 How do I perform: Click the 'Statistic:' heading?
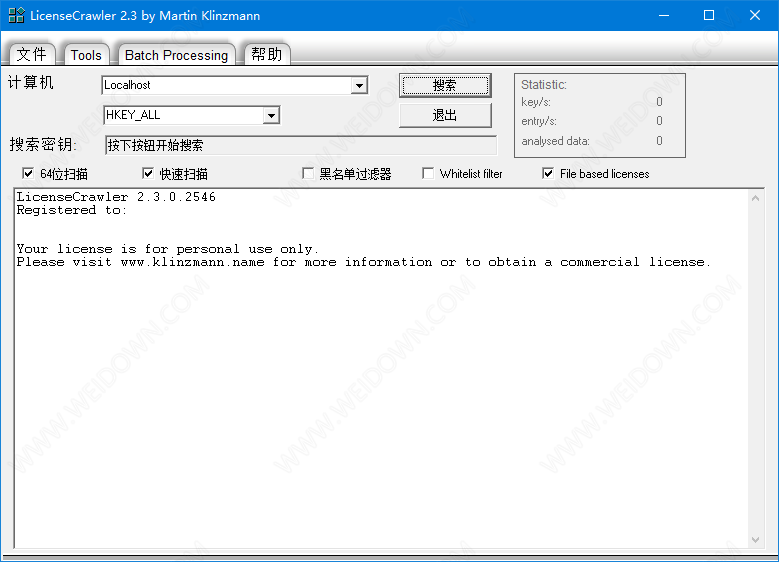click(x=544, y=85)
